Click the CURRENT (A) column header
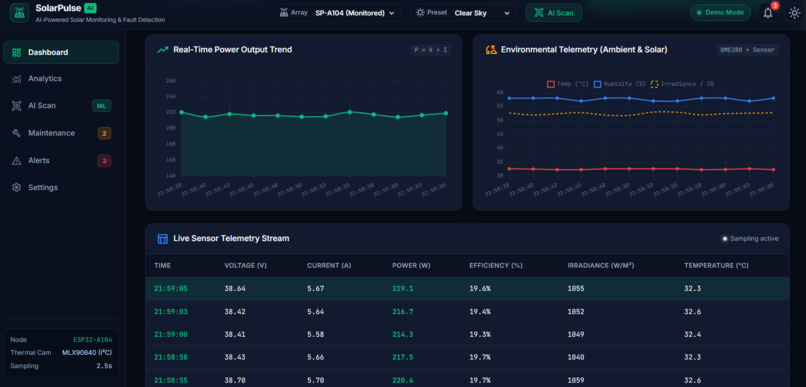This screenshot has width=806, height=387. click(329, 266)
